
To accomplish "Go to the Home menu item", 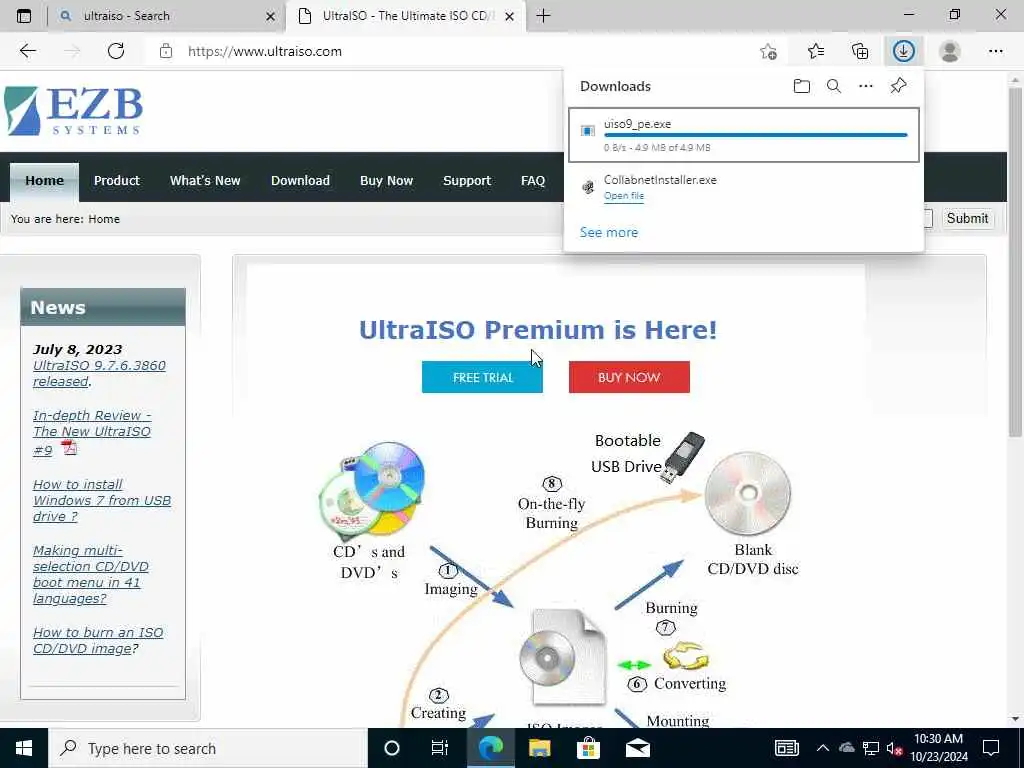I will click(44, 181).
